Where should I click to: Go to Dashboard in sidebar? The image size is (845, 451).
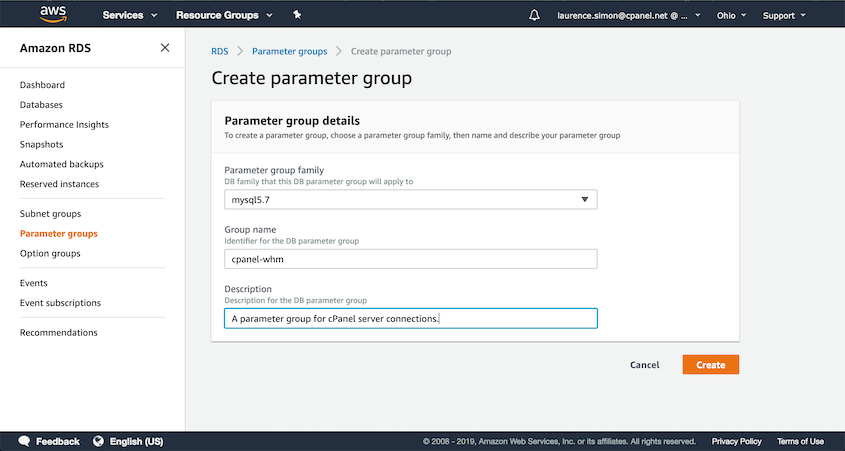42,85
